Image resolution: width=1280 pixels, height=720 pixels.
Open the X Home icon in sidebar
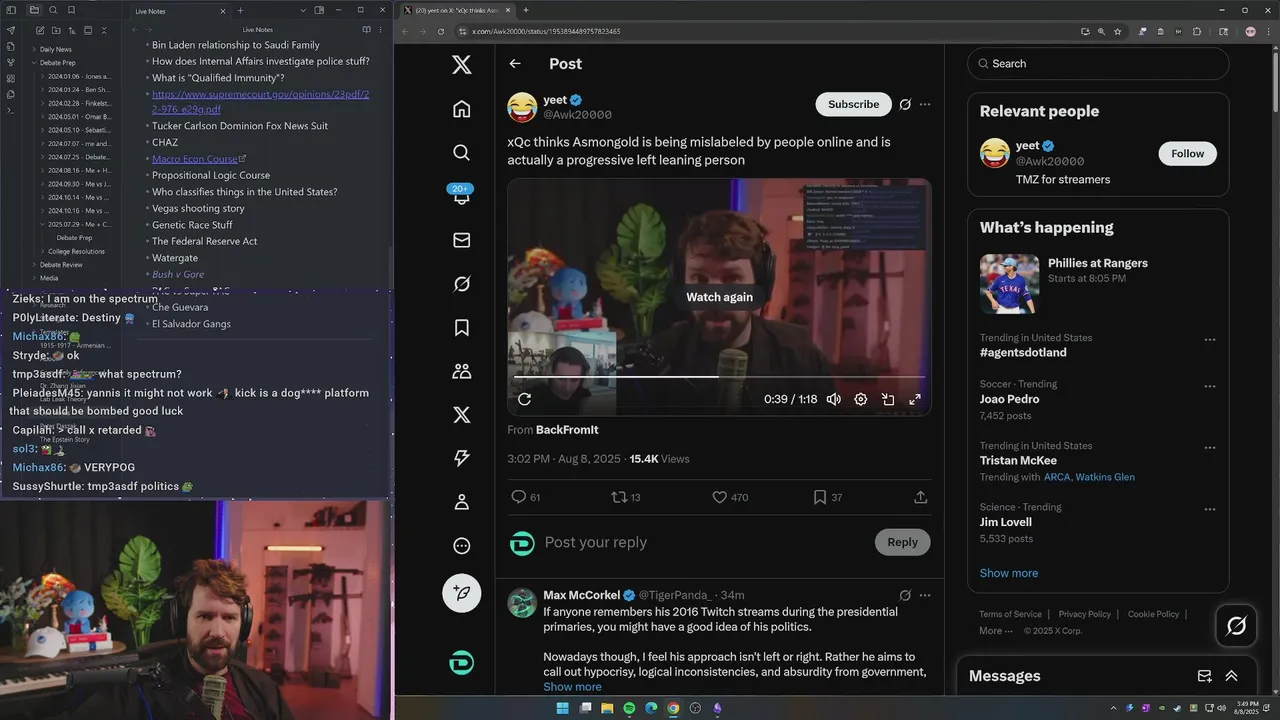[461, 109]
